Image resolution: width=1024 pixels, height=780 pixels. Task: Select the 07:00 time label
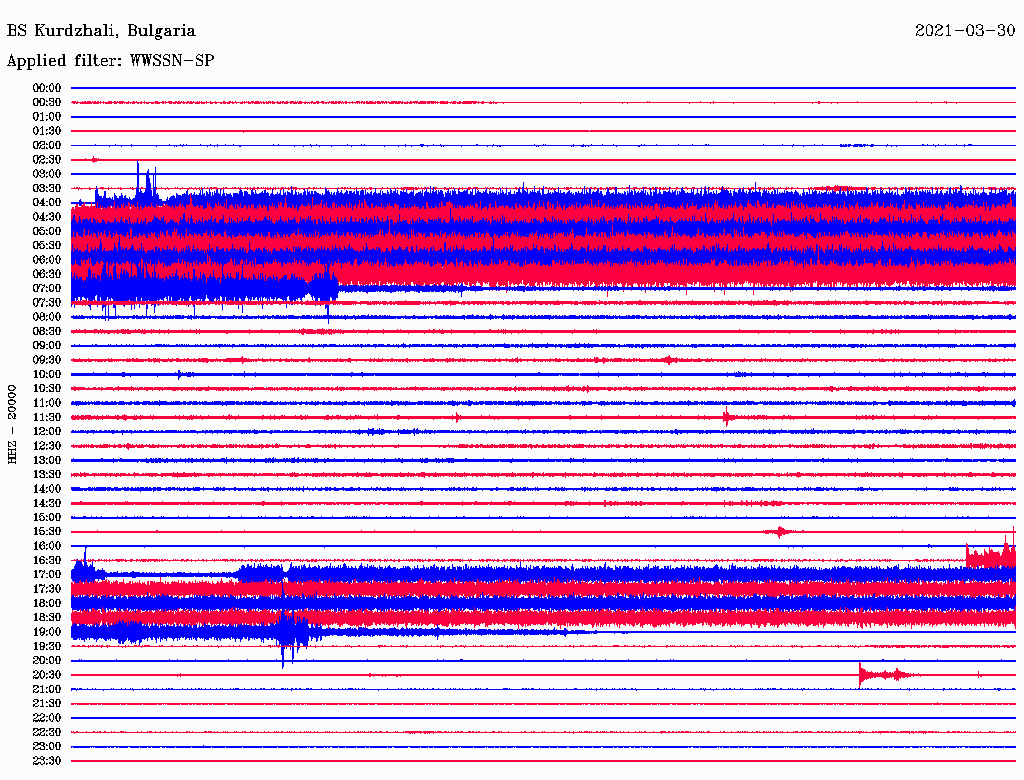(x=47, y=289)
